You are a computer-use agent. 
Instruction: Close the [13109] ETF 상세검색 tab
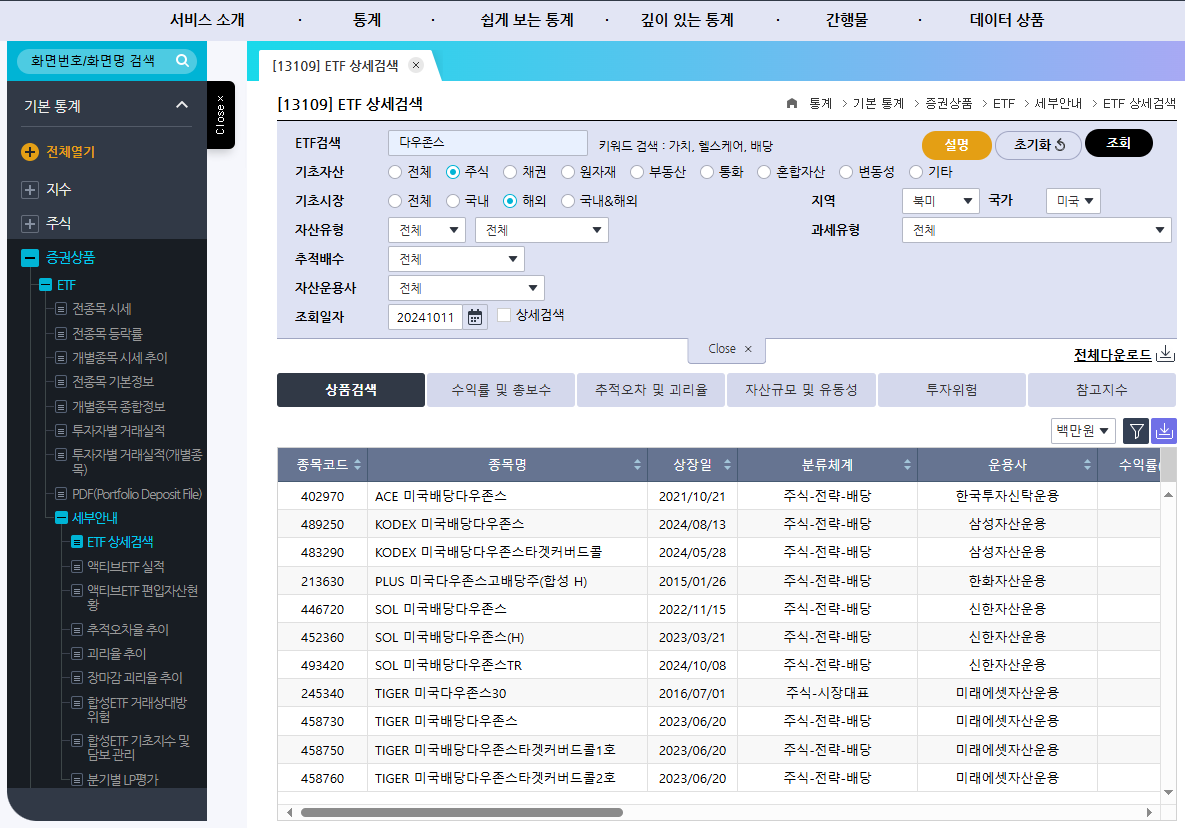coord(416,65)
